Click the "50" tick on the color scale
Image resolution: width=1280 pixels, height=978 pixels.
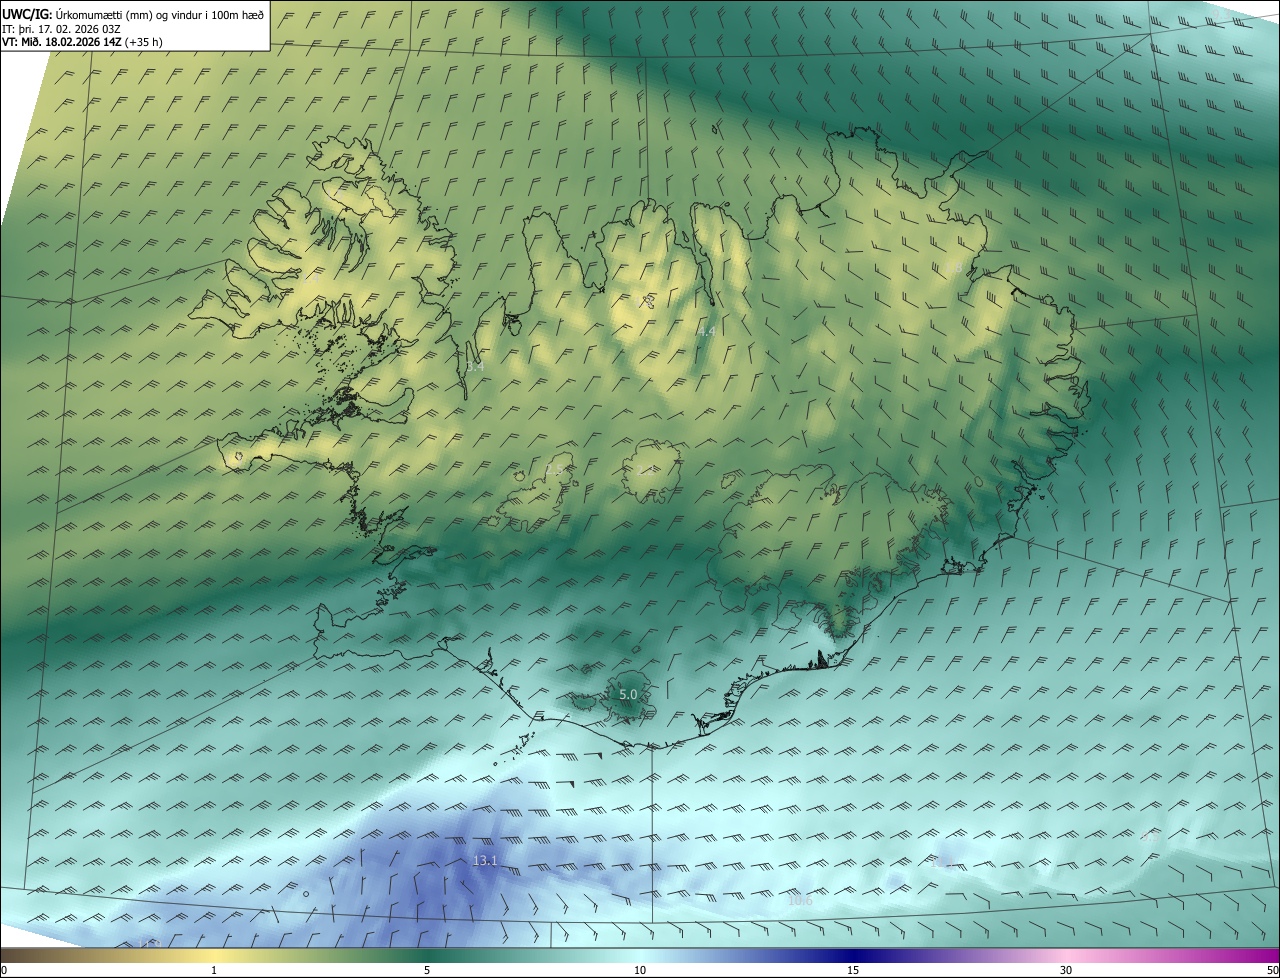pyautogui.click(x=1272, y=971)
